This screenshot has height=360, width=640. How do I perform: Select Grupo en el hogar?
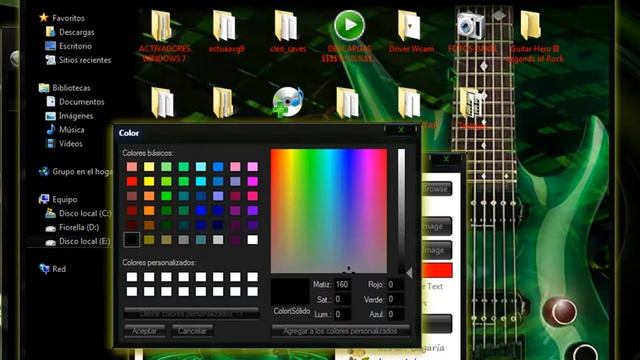[x=76, y=171]
